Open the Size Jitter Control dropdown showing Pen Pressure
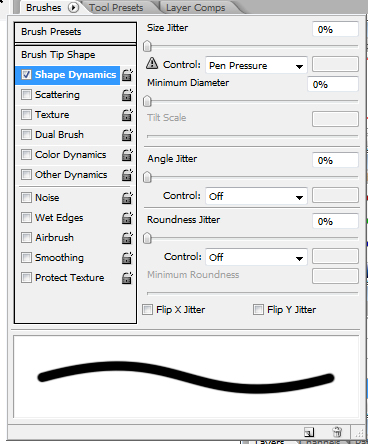Screen dimensions: 368x444 pos(256,65)
